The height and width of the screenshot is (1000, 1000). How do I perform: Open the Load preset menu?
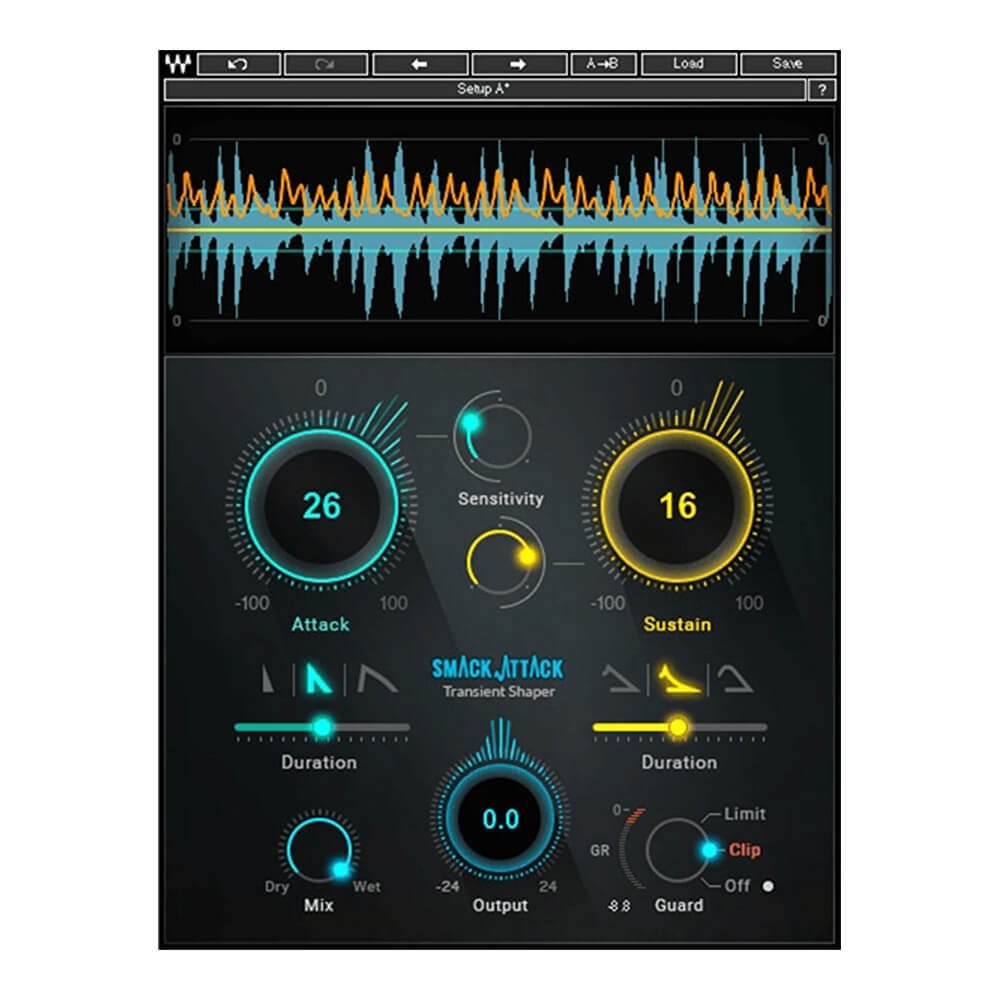point(689,64)
